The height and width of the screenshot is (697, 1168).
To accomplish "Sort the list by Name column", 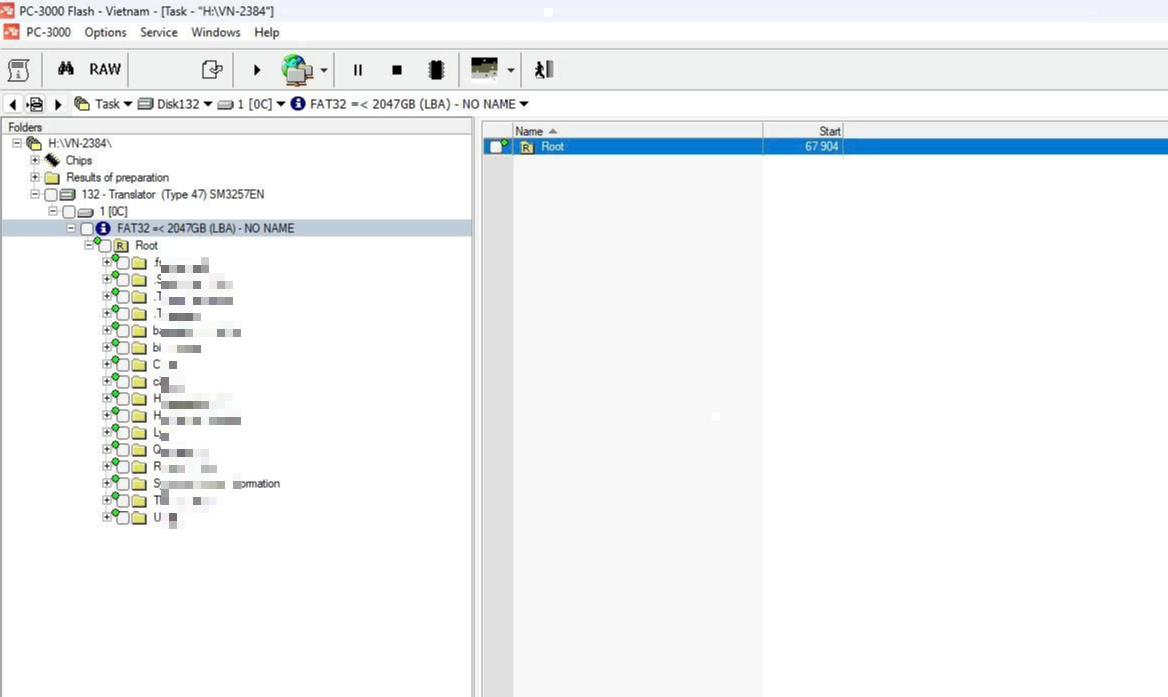I will pyautogui.click(x=638, y=131).
